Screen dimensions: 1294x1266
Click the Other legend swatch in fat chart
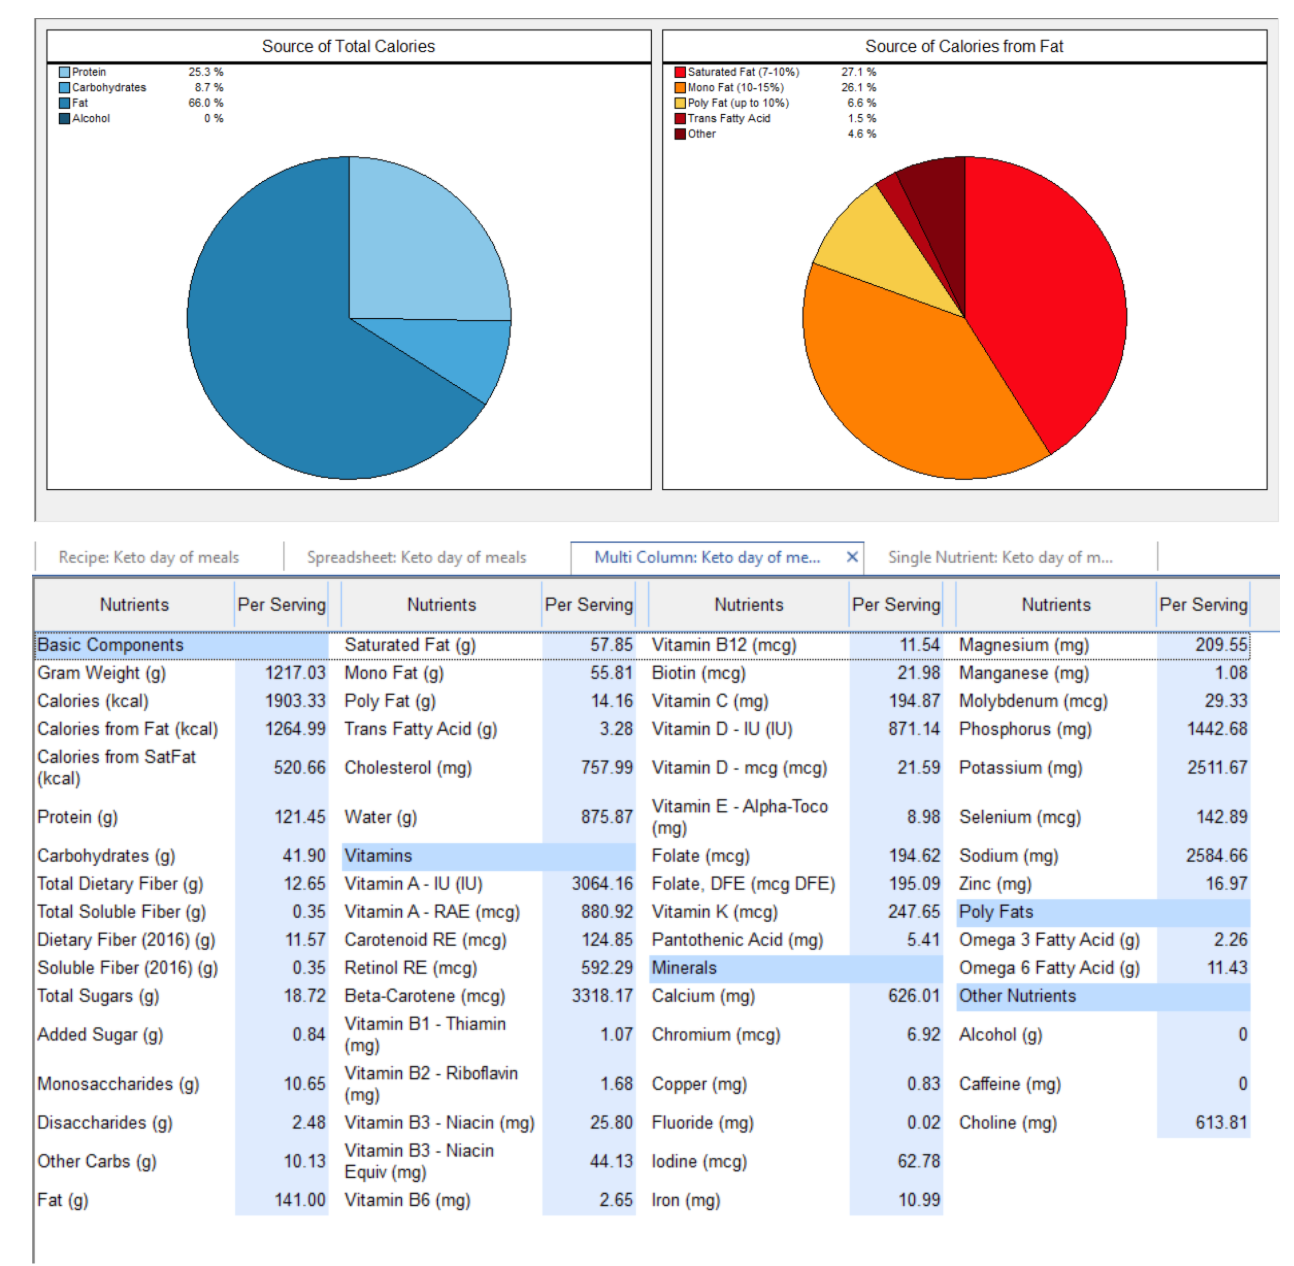[x=680, y=134]
